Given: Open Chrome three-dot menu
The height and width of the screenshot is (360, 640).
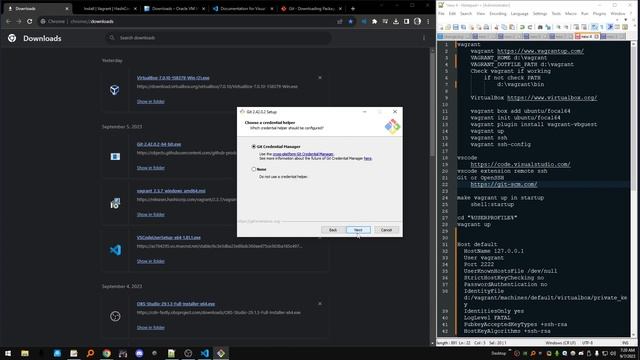Looking at the screenshot, I should pos(428,21).
